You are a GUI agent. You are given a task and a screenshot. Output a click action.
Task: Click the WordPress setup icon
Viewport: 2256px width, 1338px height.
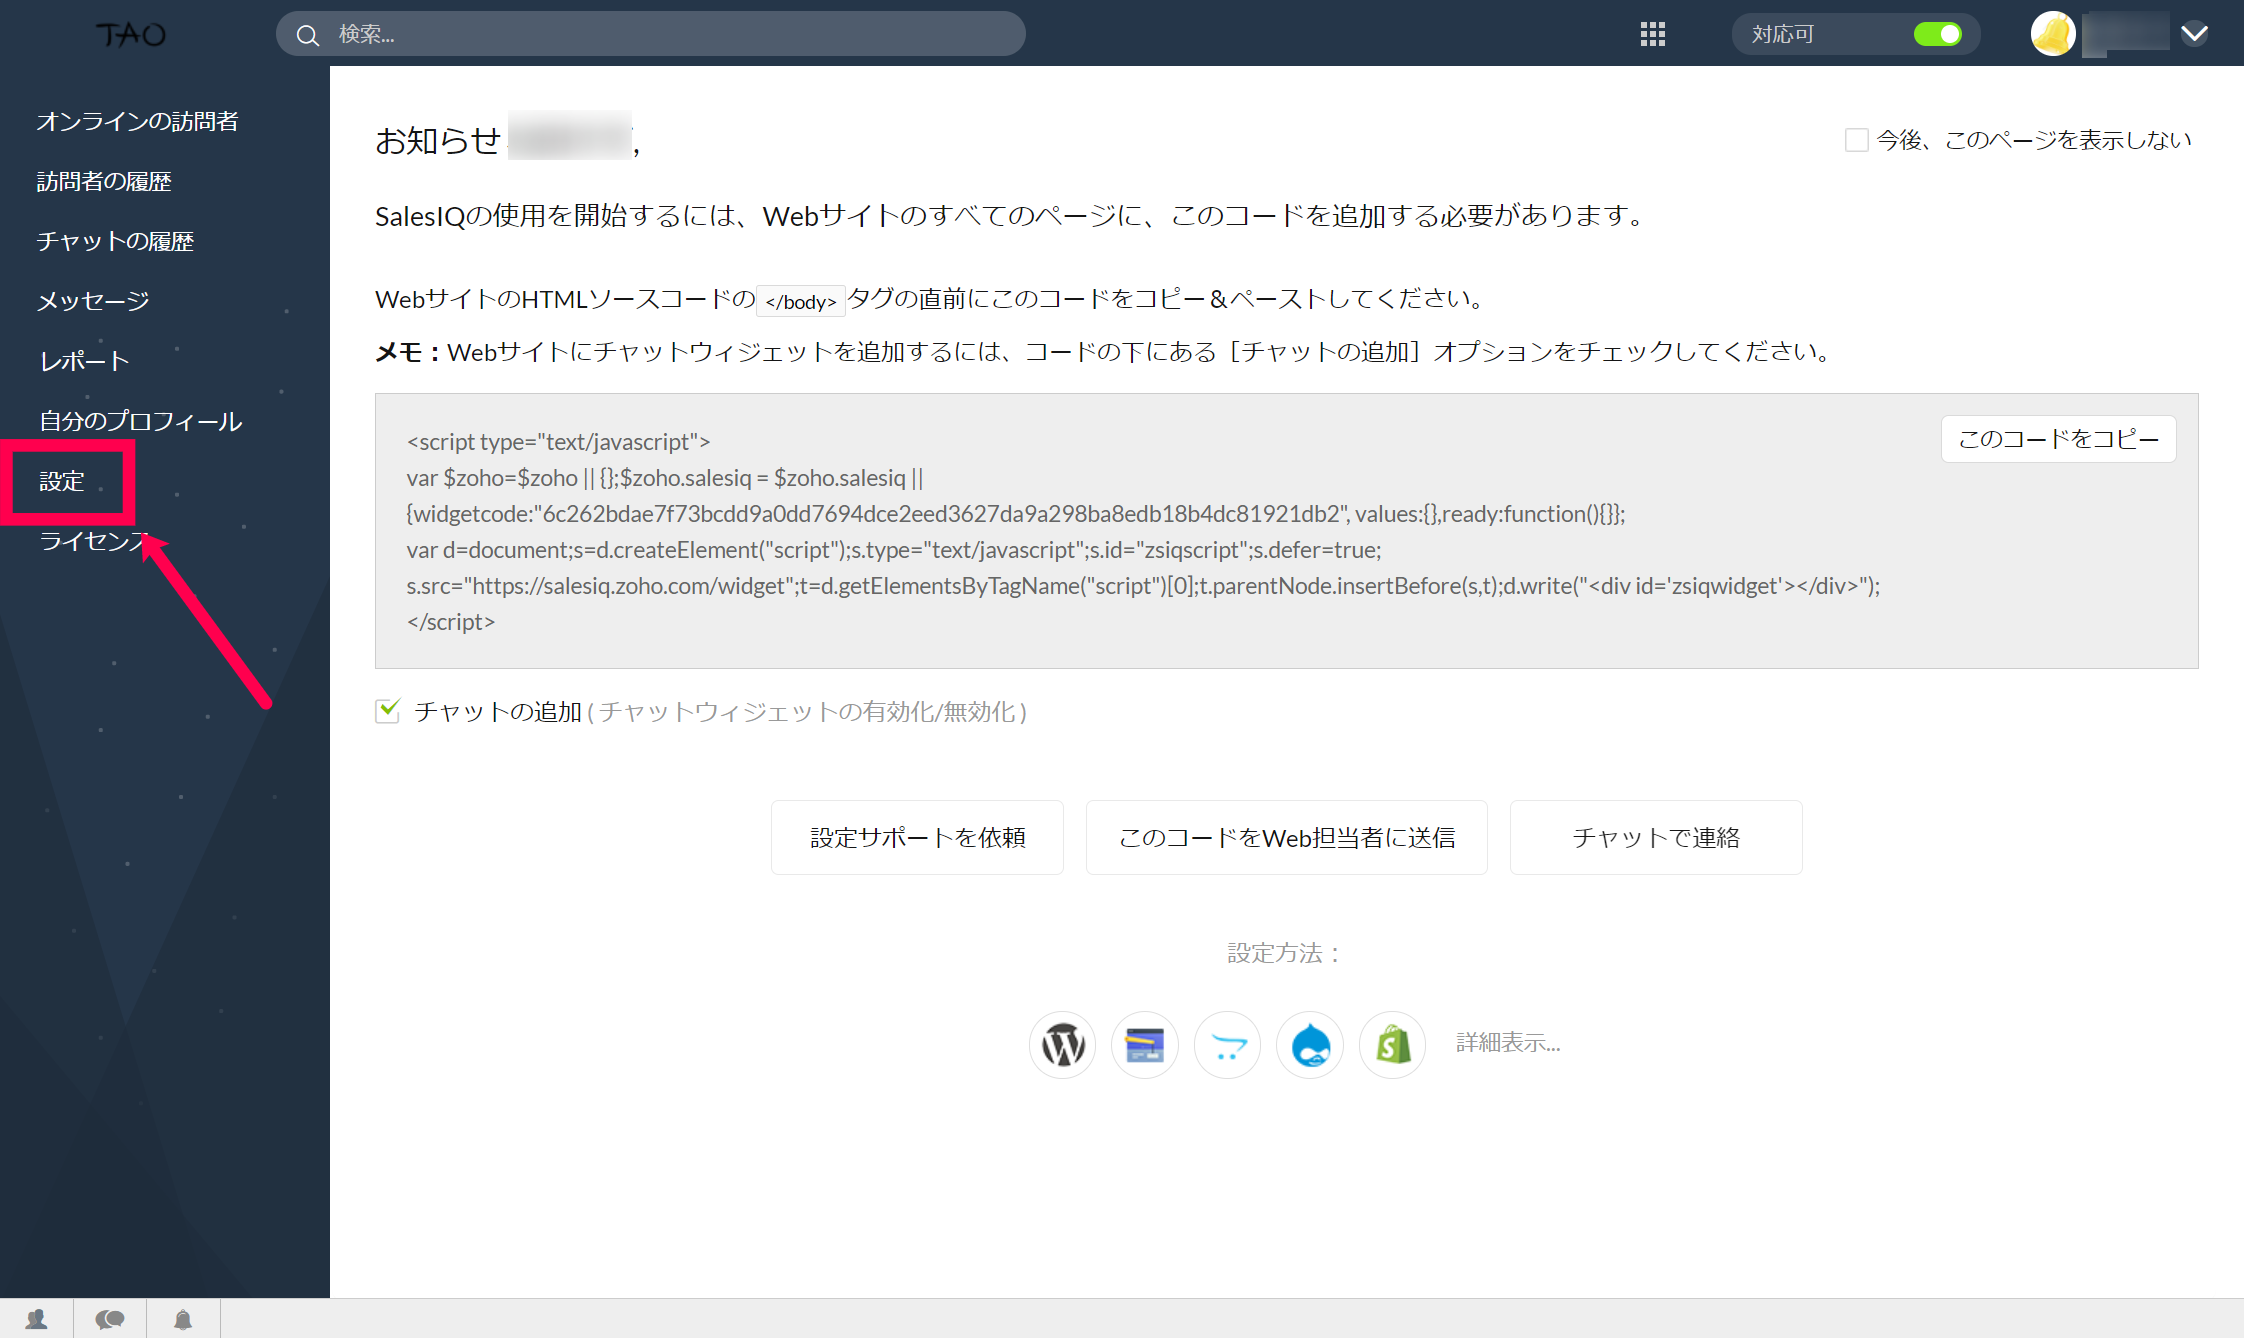pos(1062,1044)
